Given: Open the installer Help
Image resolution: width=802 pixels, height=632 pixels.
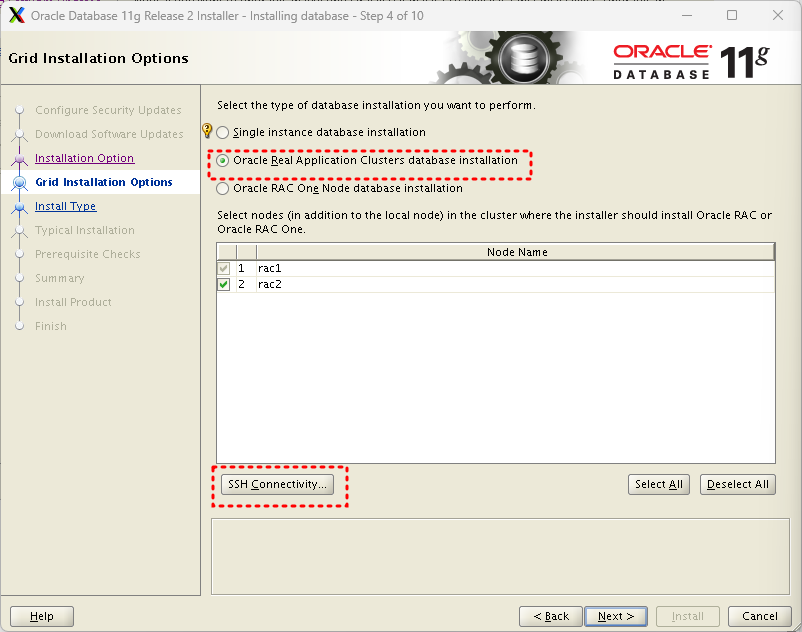Looking at the screenshot, I should pyautogui.click(x=41, y=616).
